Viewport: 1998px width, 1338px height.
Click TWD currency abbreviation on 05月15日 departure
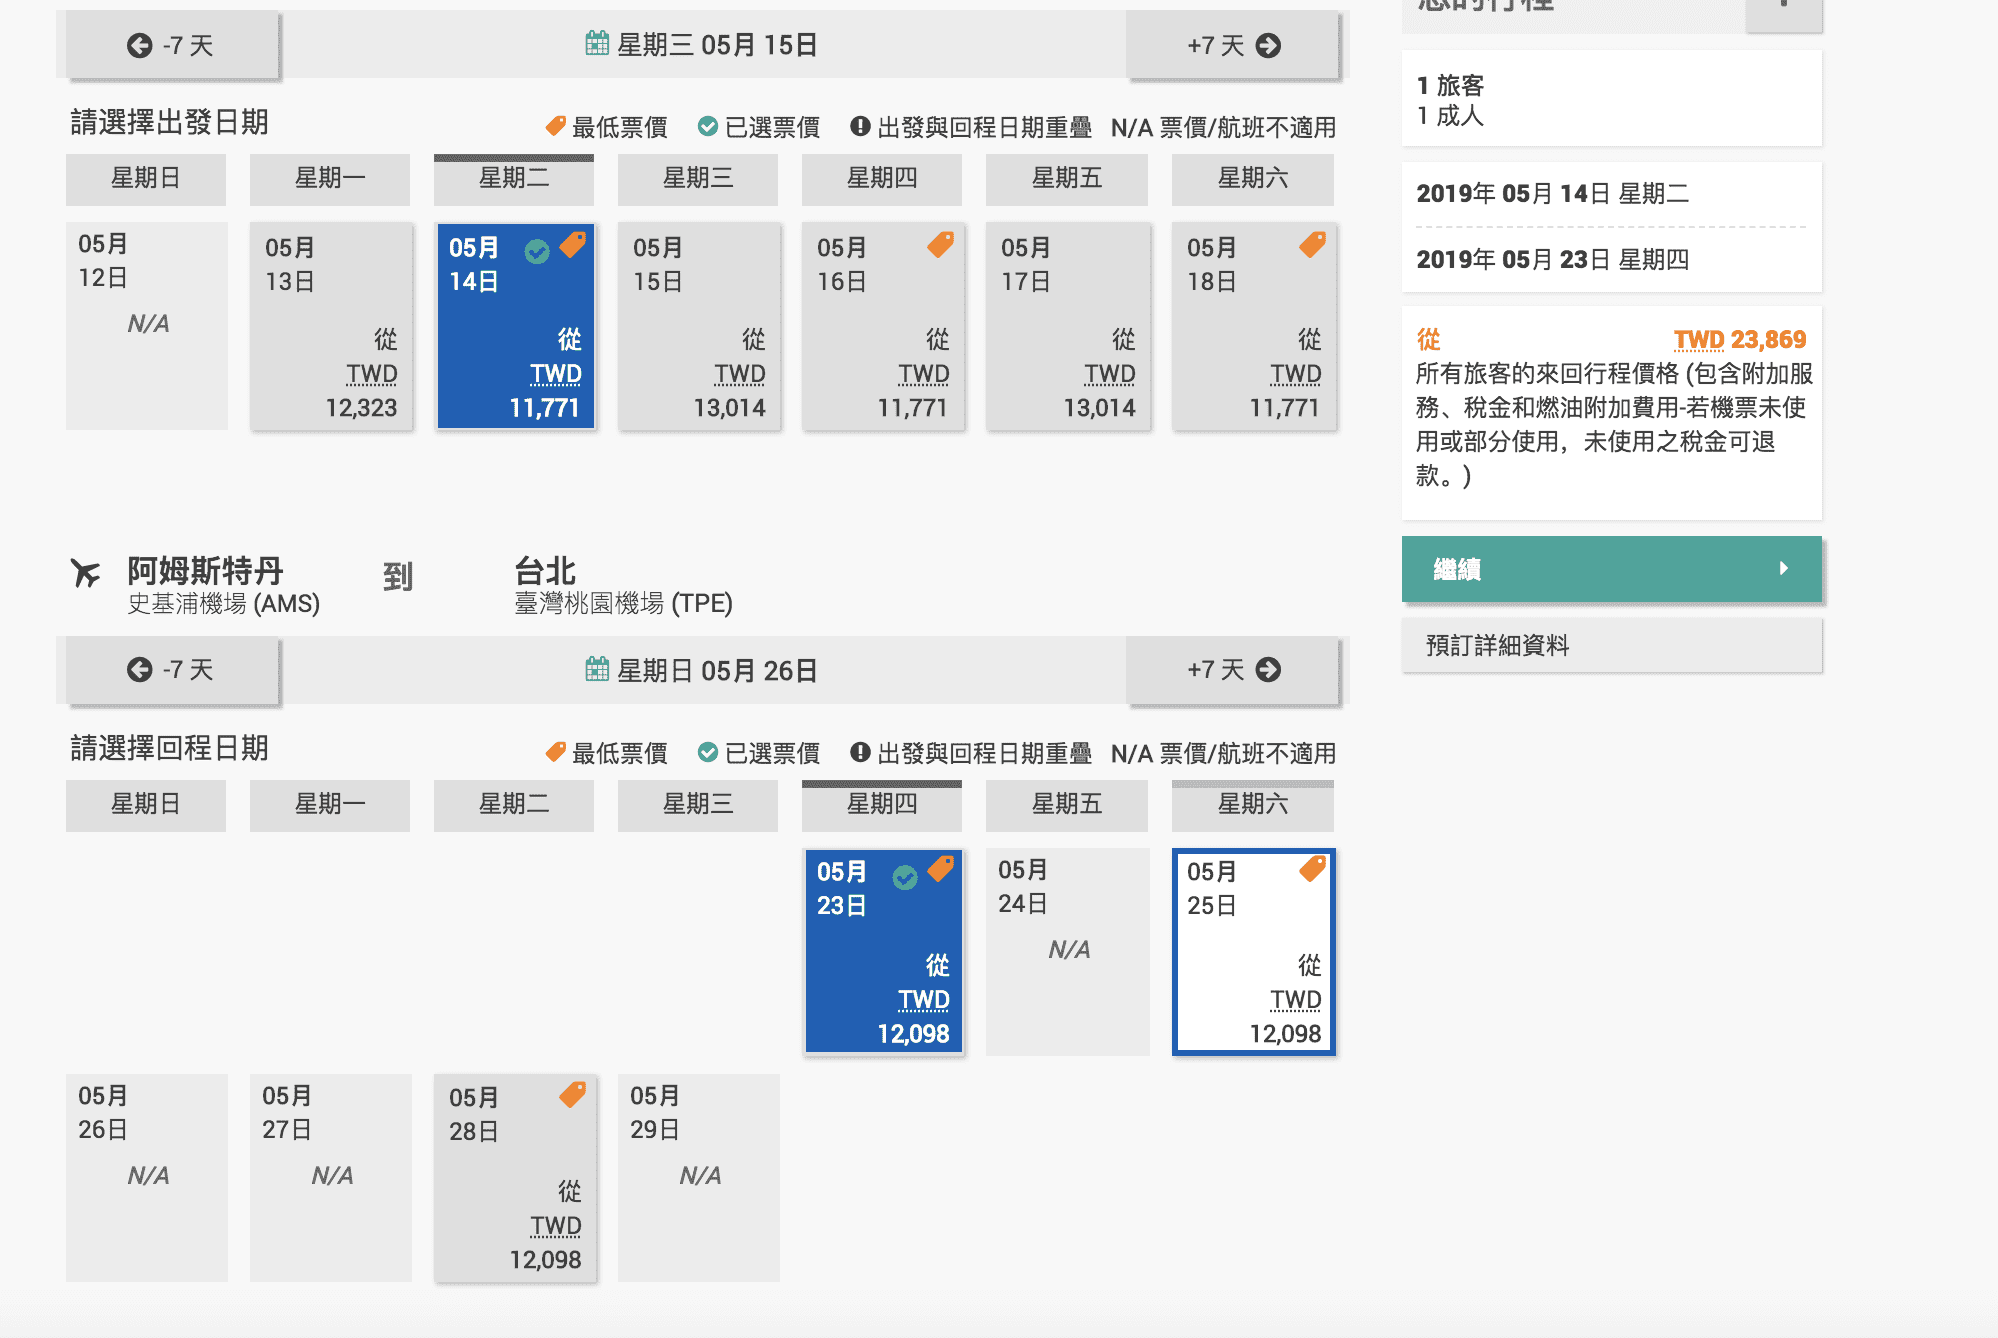740,374
